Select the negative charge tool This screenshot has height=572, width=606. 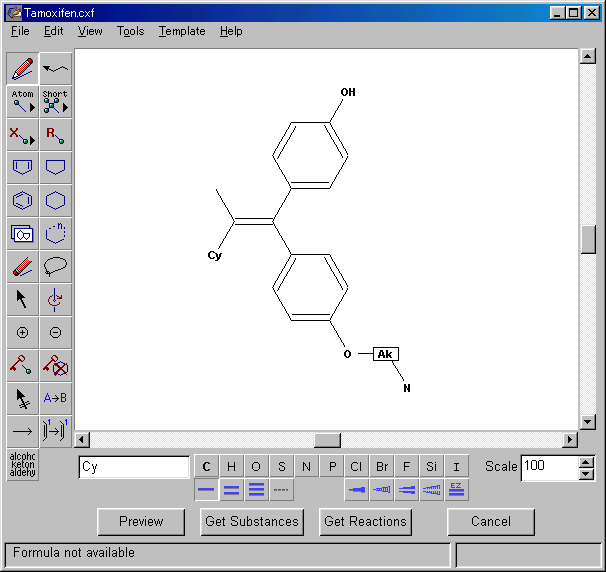[56, 332]
